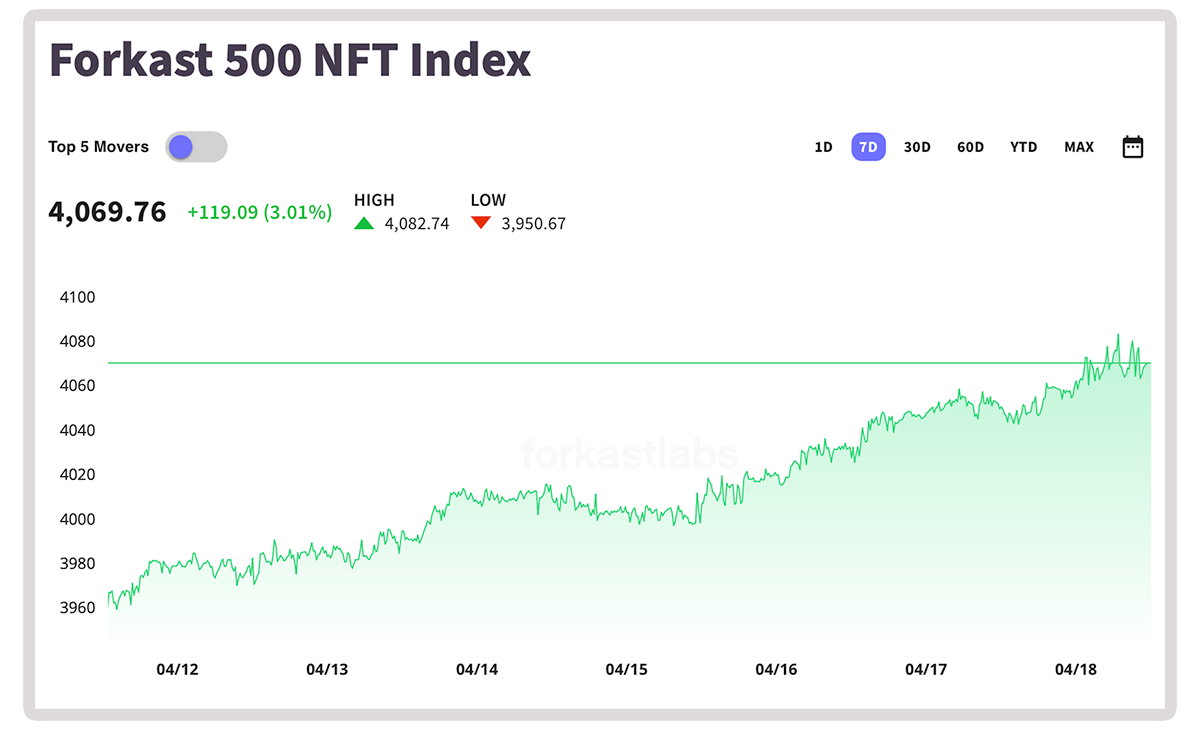The image size is (1200, 730).
Task: Show year-to-date with YTD
Action: (1023, 147)
